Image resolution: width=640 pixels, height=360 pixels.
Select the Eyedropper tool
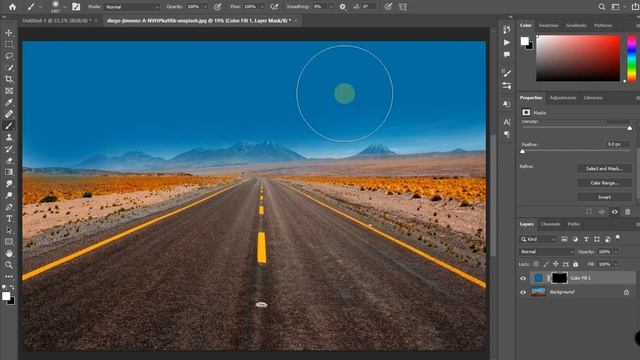coord(9,102)
